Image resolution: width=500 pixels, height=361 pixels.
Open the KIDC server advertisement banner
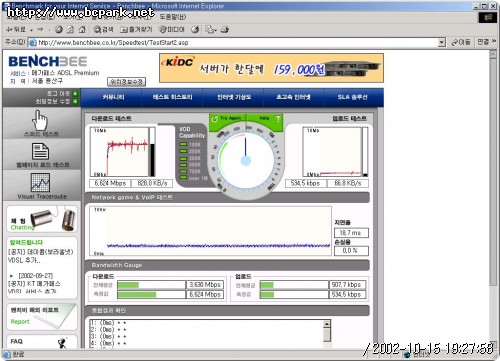pyautogui.click(x=271, y=68)
